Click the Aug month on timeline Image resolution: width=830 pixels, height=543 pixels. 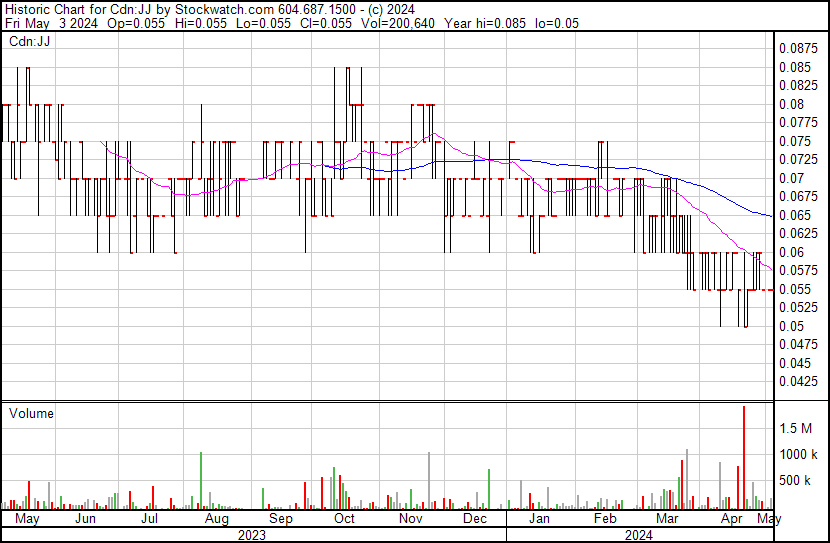click(x=216, y=519)
